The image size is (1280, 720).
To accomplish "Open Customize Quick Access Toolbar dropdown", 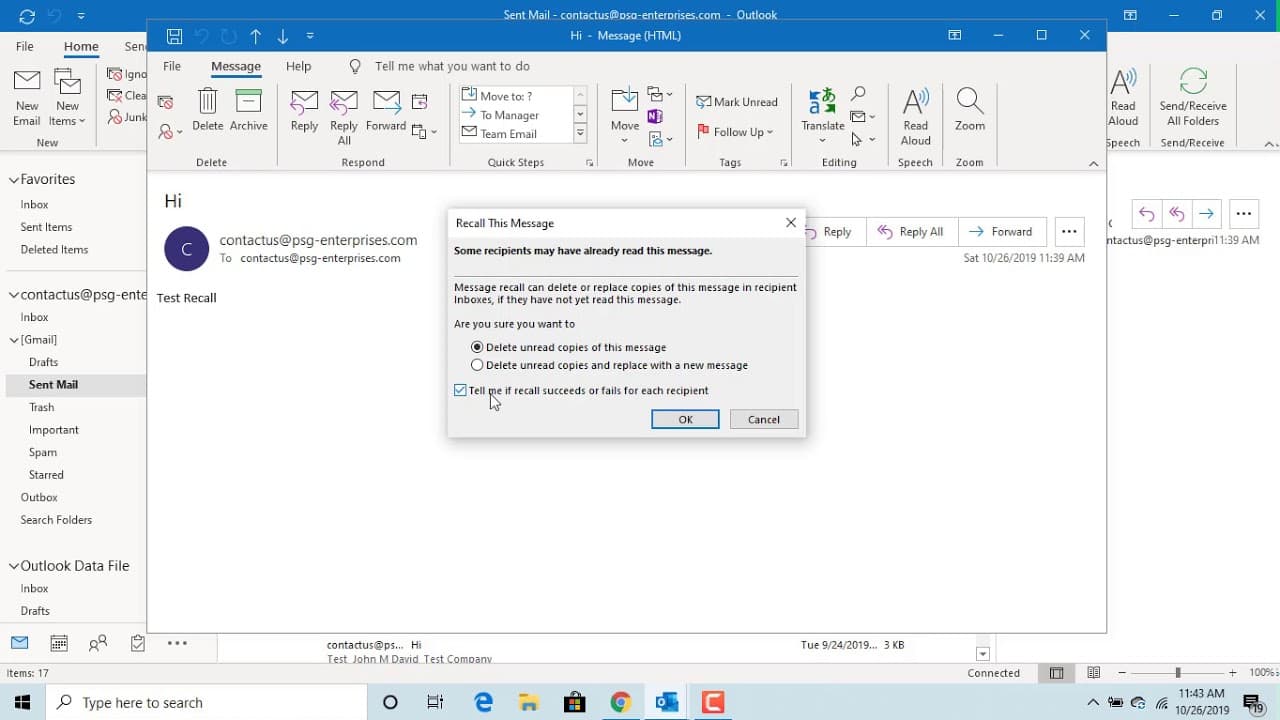I will point(310,36).
